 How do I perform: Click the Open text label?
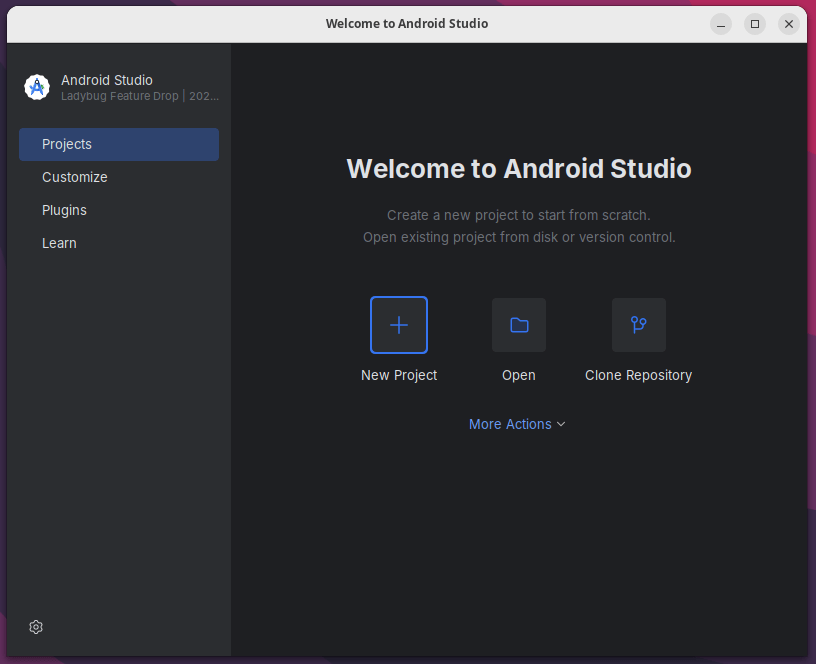(518, 375)
